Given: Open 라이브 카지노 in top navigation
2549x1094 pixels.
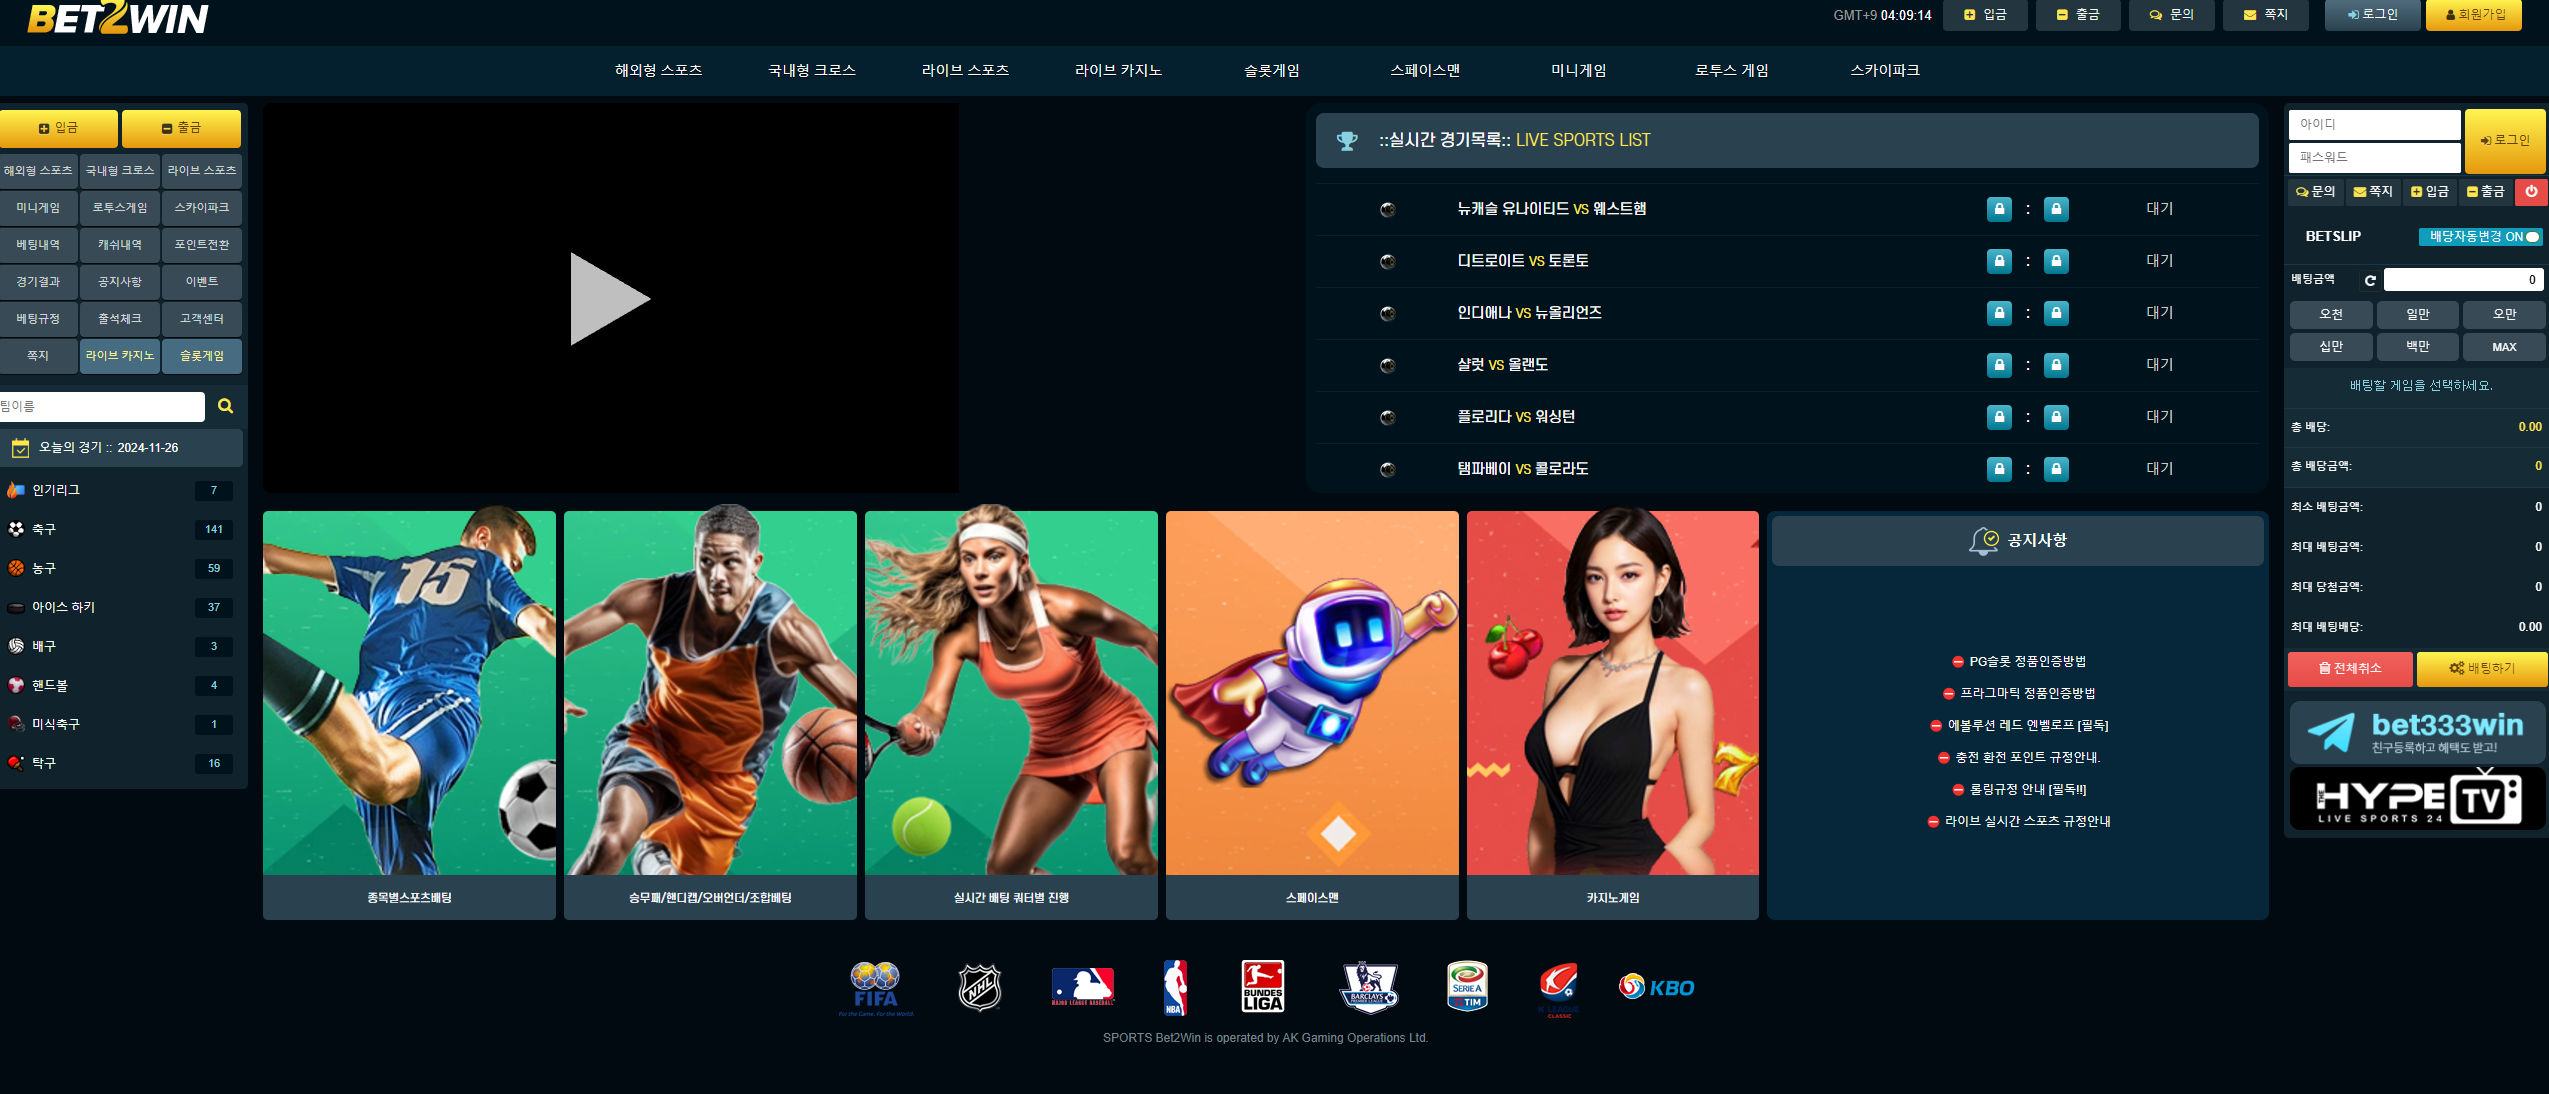Looking at the screenshot, I should click(x=1117, y=70).
